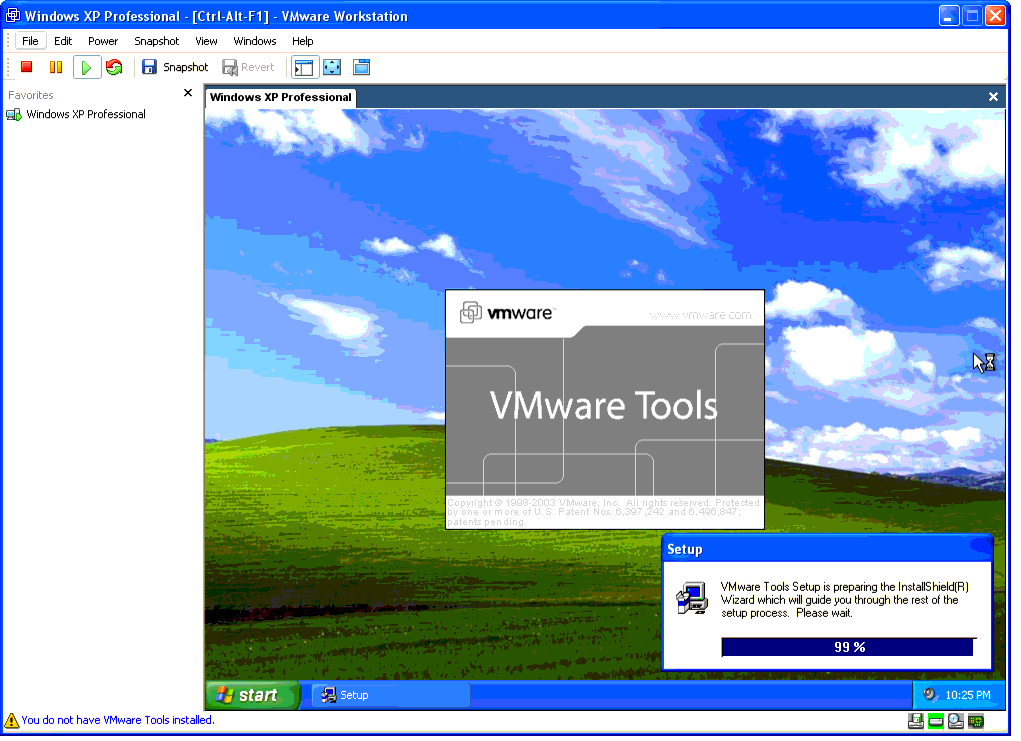Viewport: 1021px width, 741px height.
Task: Select Windows XP Professional in Favorites
Action: 85,114
